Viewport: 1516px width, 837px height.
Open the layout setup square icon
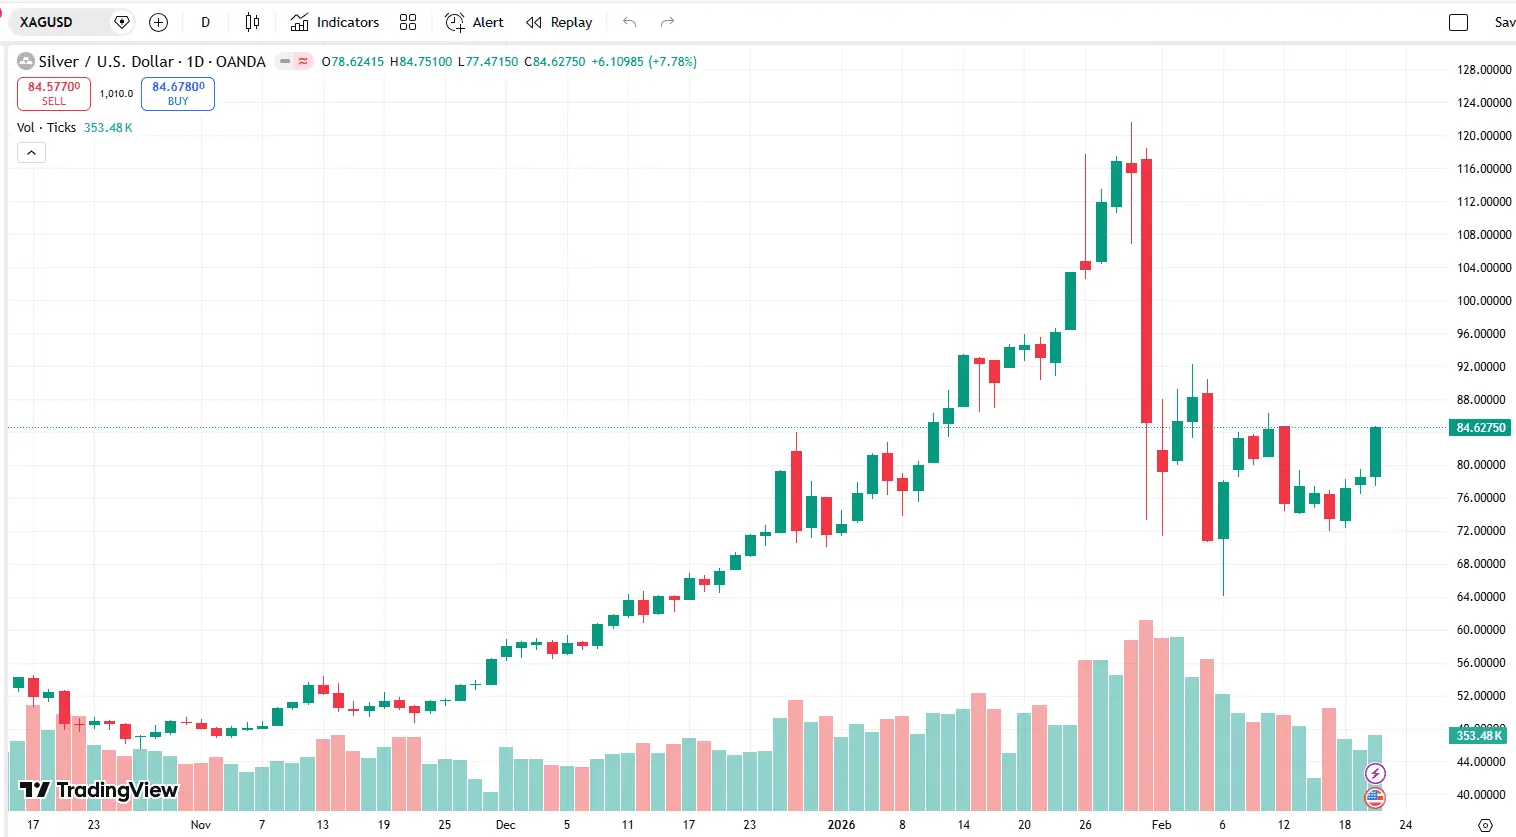click(x=1459, y=22)
